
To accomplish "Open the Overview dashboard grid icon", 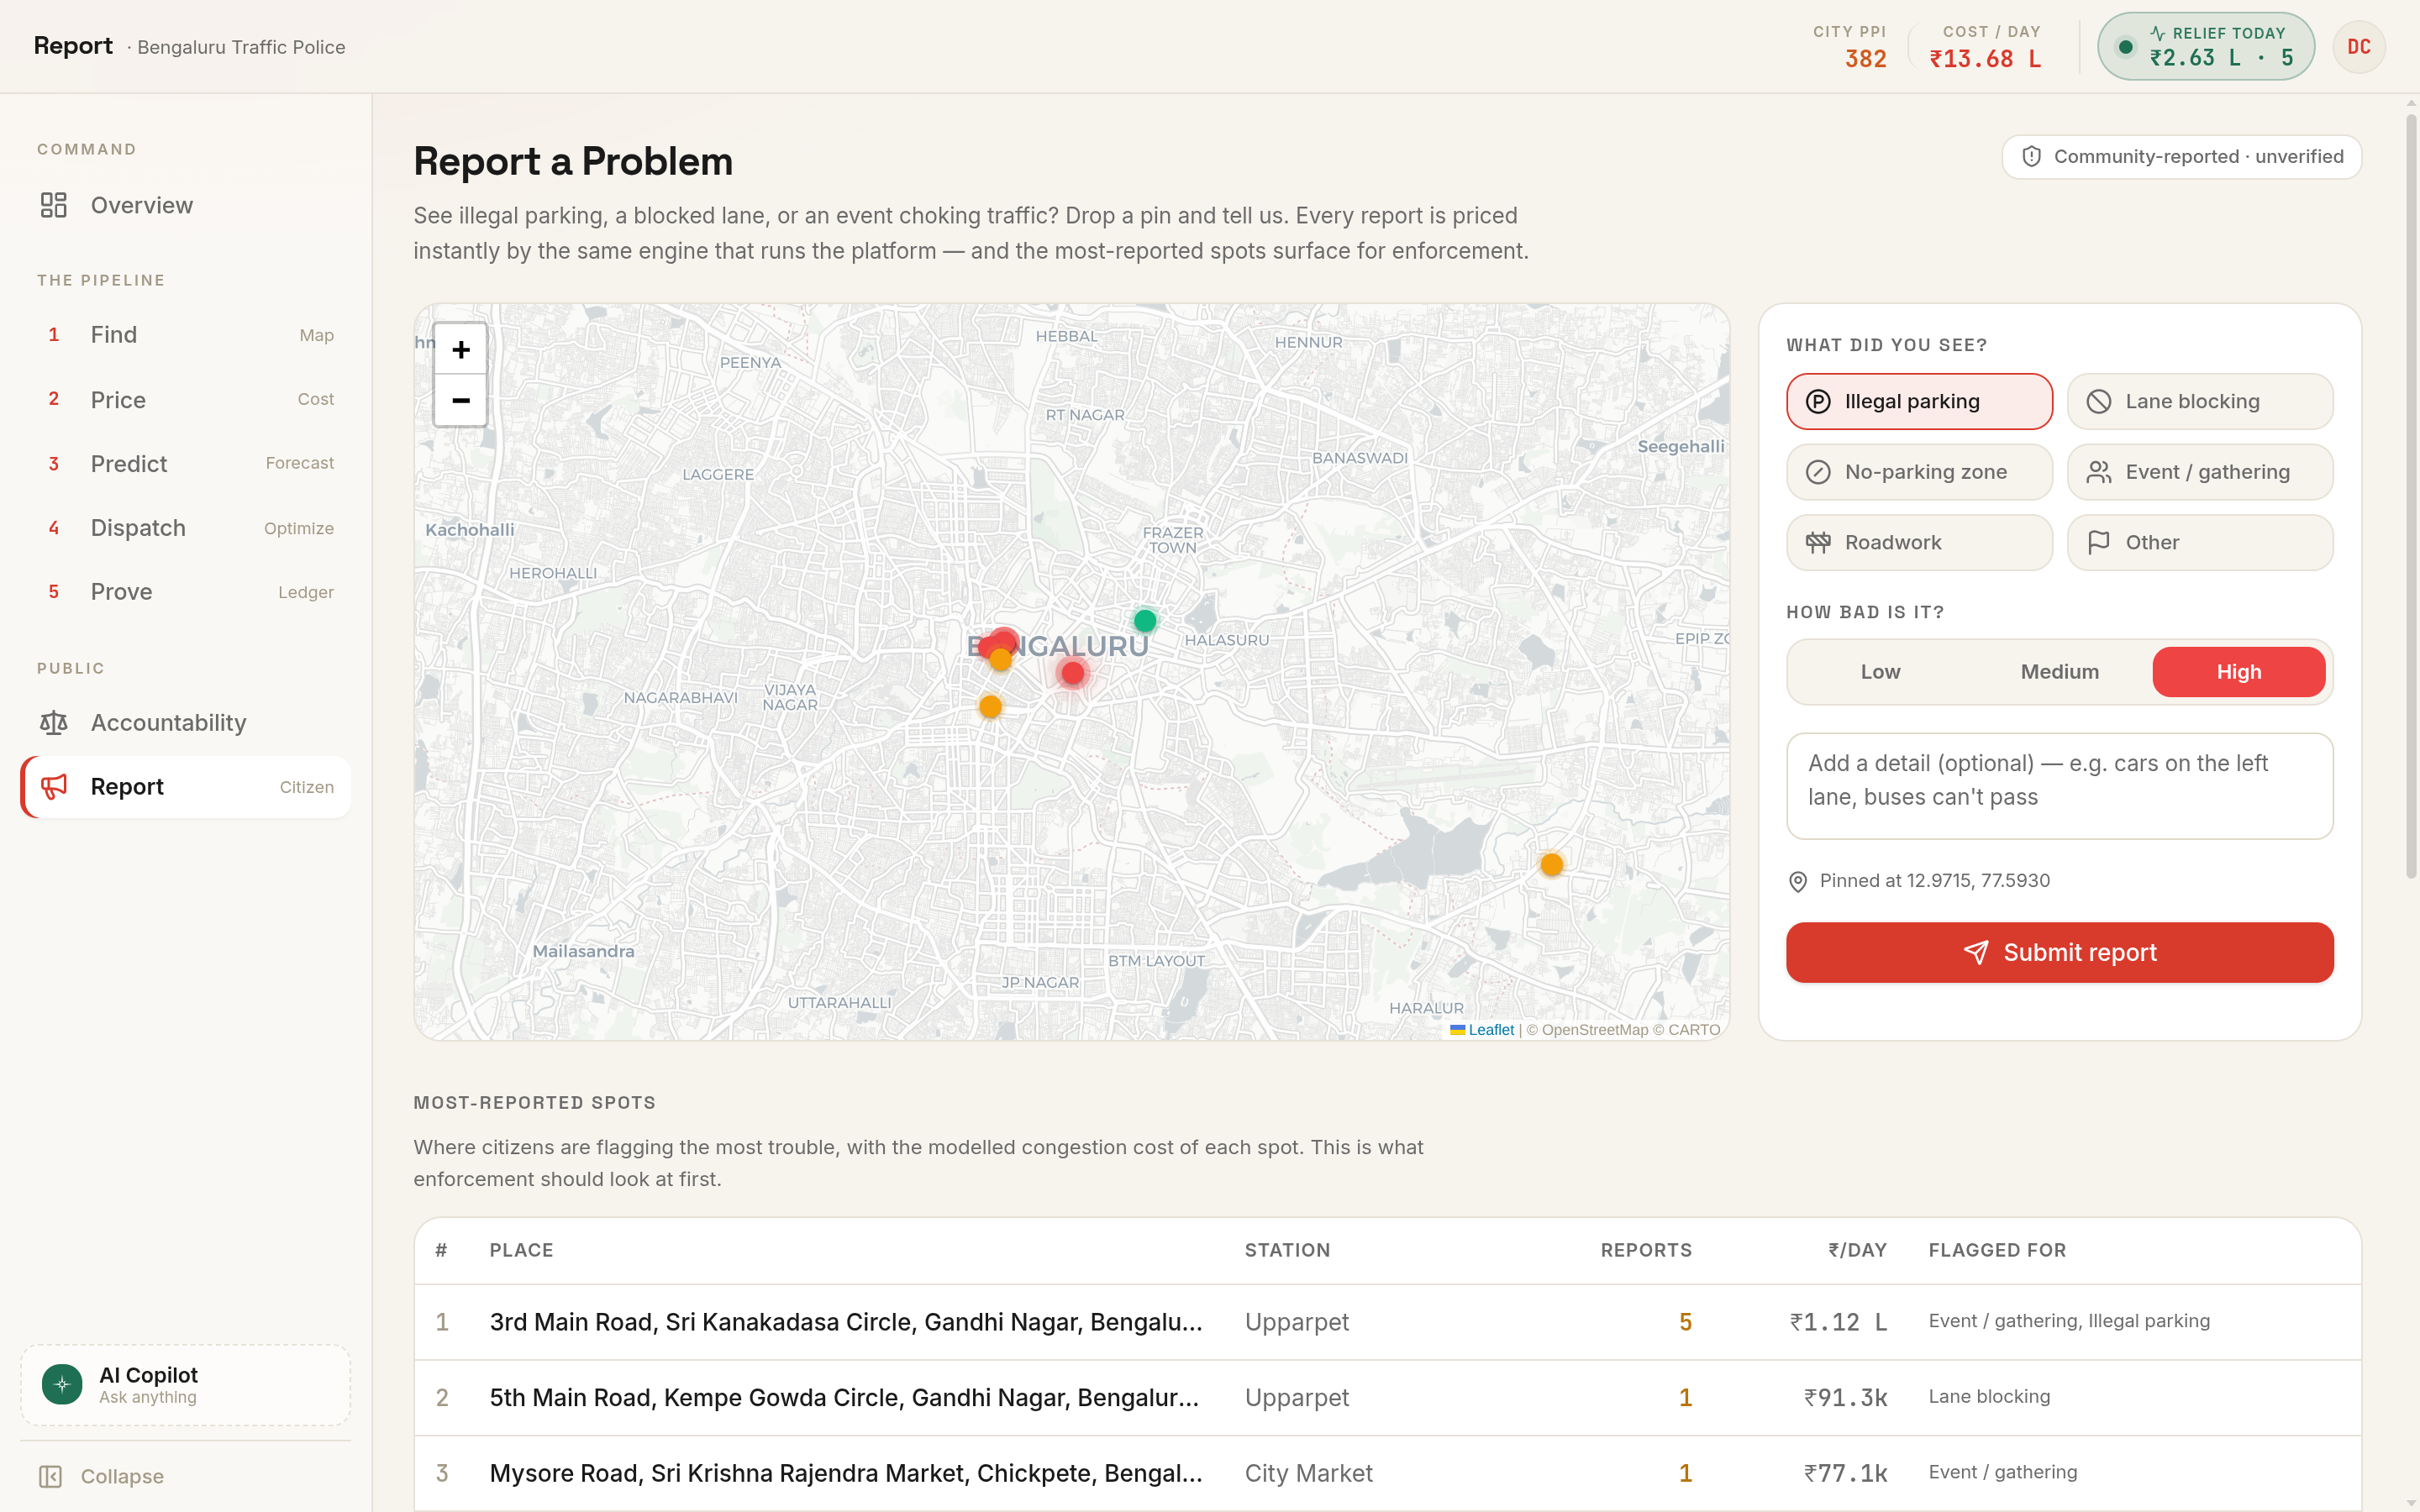I will [53, 205].
